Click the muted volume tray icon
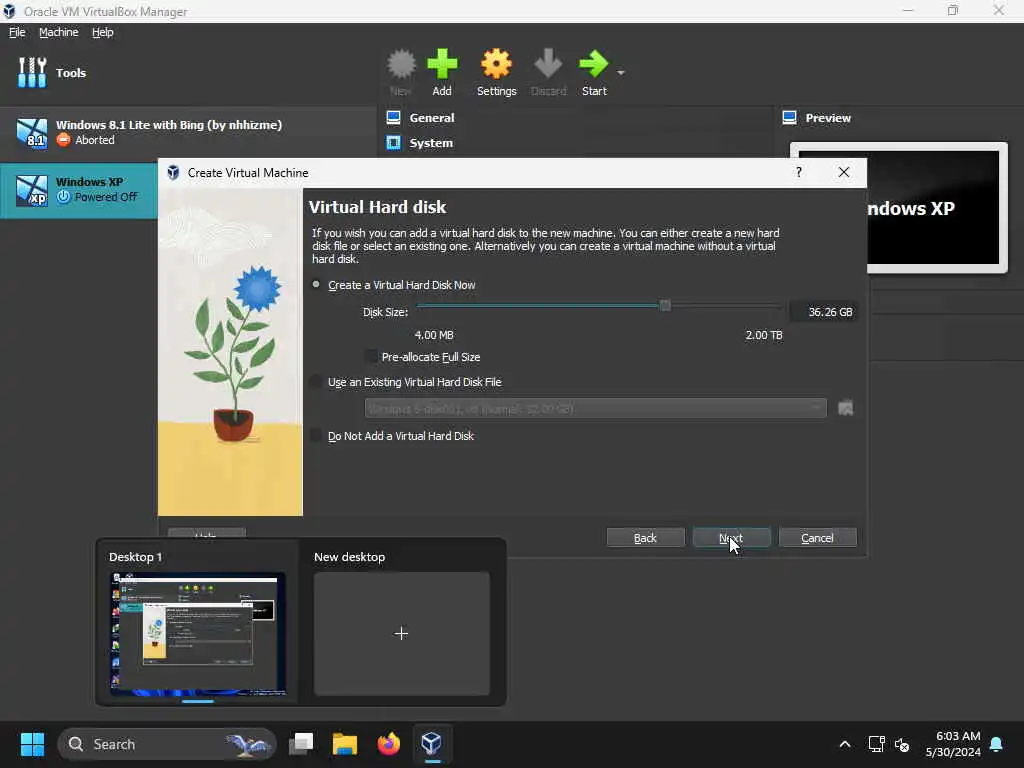 click(x=902, y=744)
